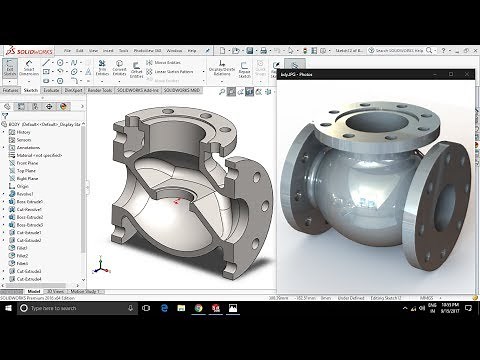
Task: Open the SOLIDWORKS Add-Ins tab
Action: [138, 90]
